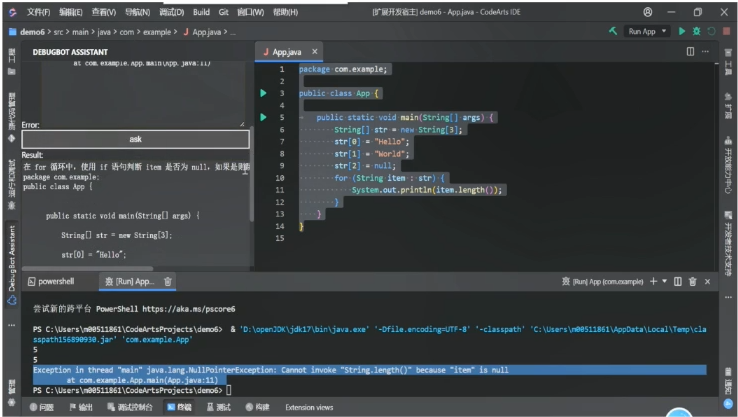Open the DebugBot Assistant sidebar icon

pyautogui.click(x=12, y=300)
